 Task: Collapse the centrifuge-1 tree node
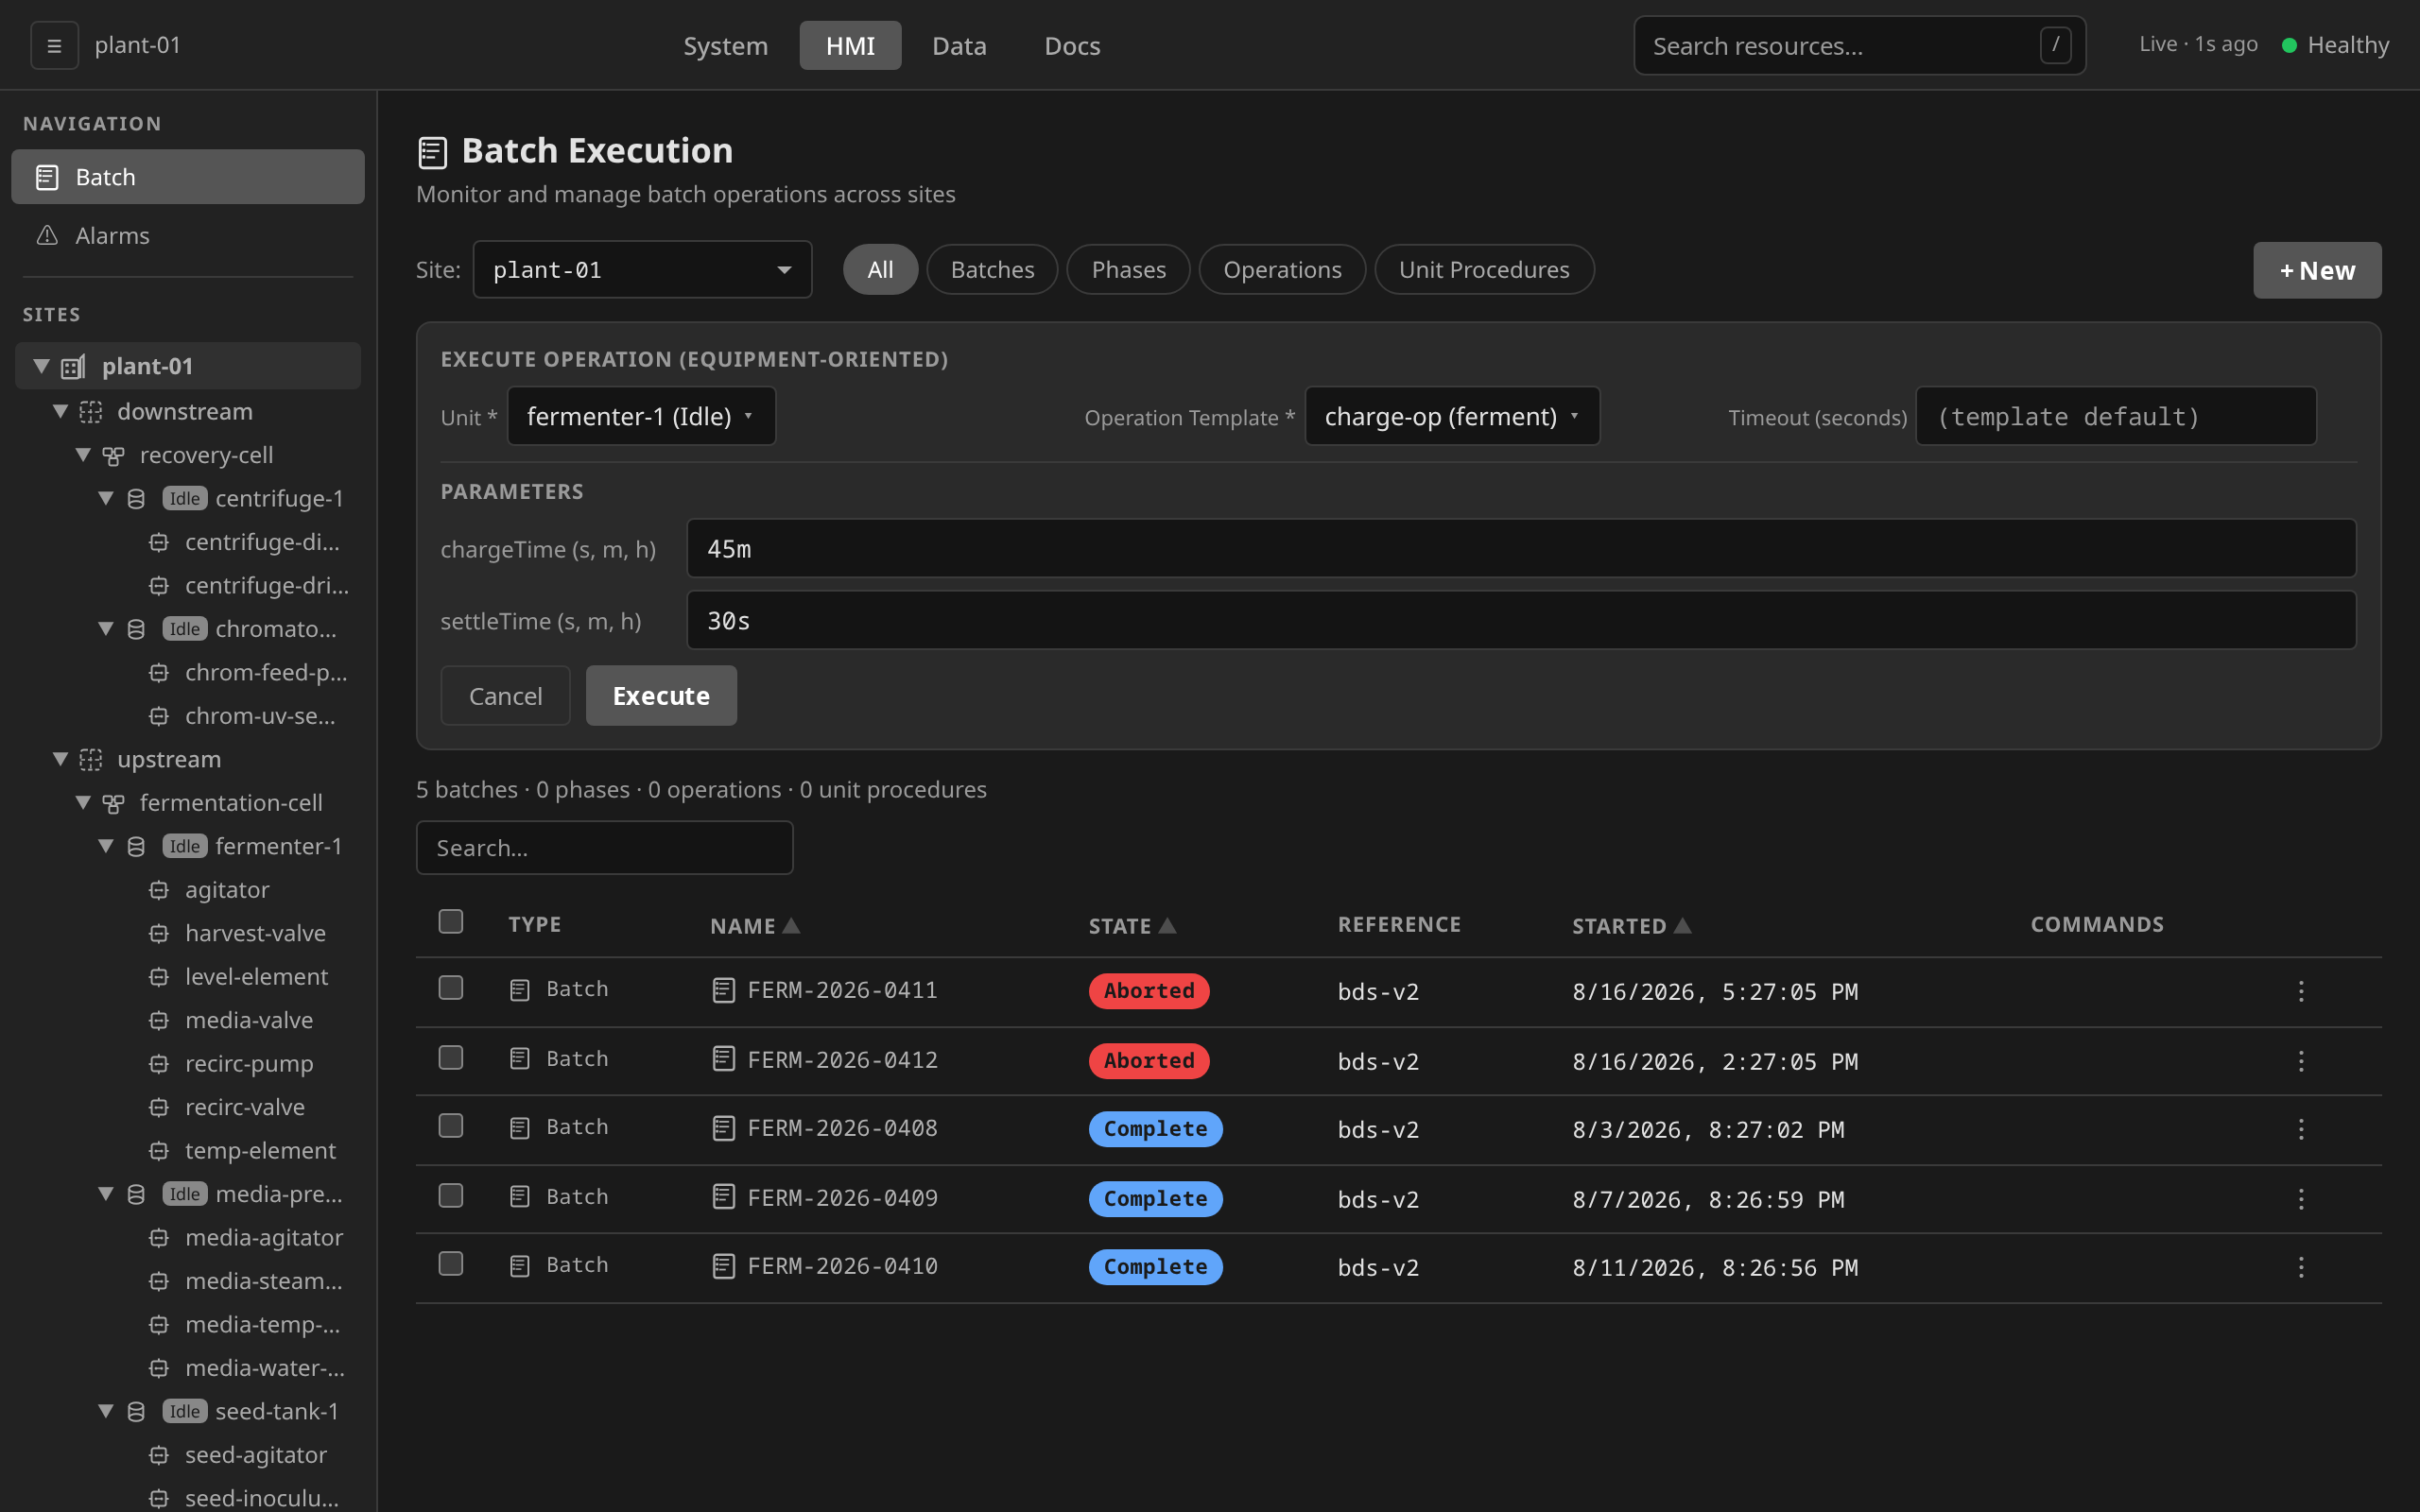pos(106,498)
